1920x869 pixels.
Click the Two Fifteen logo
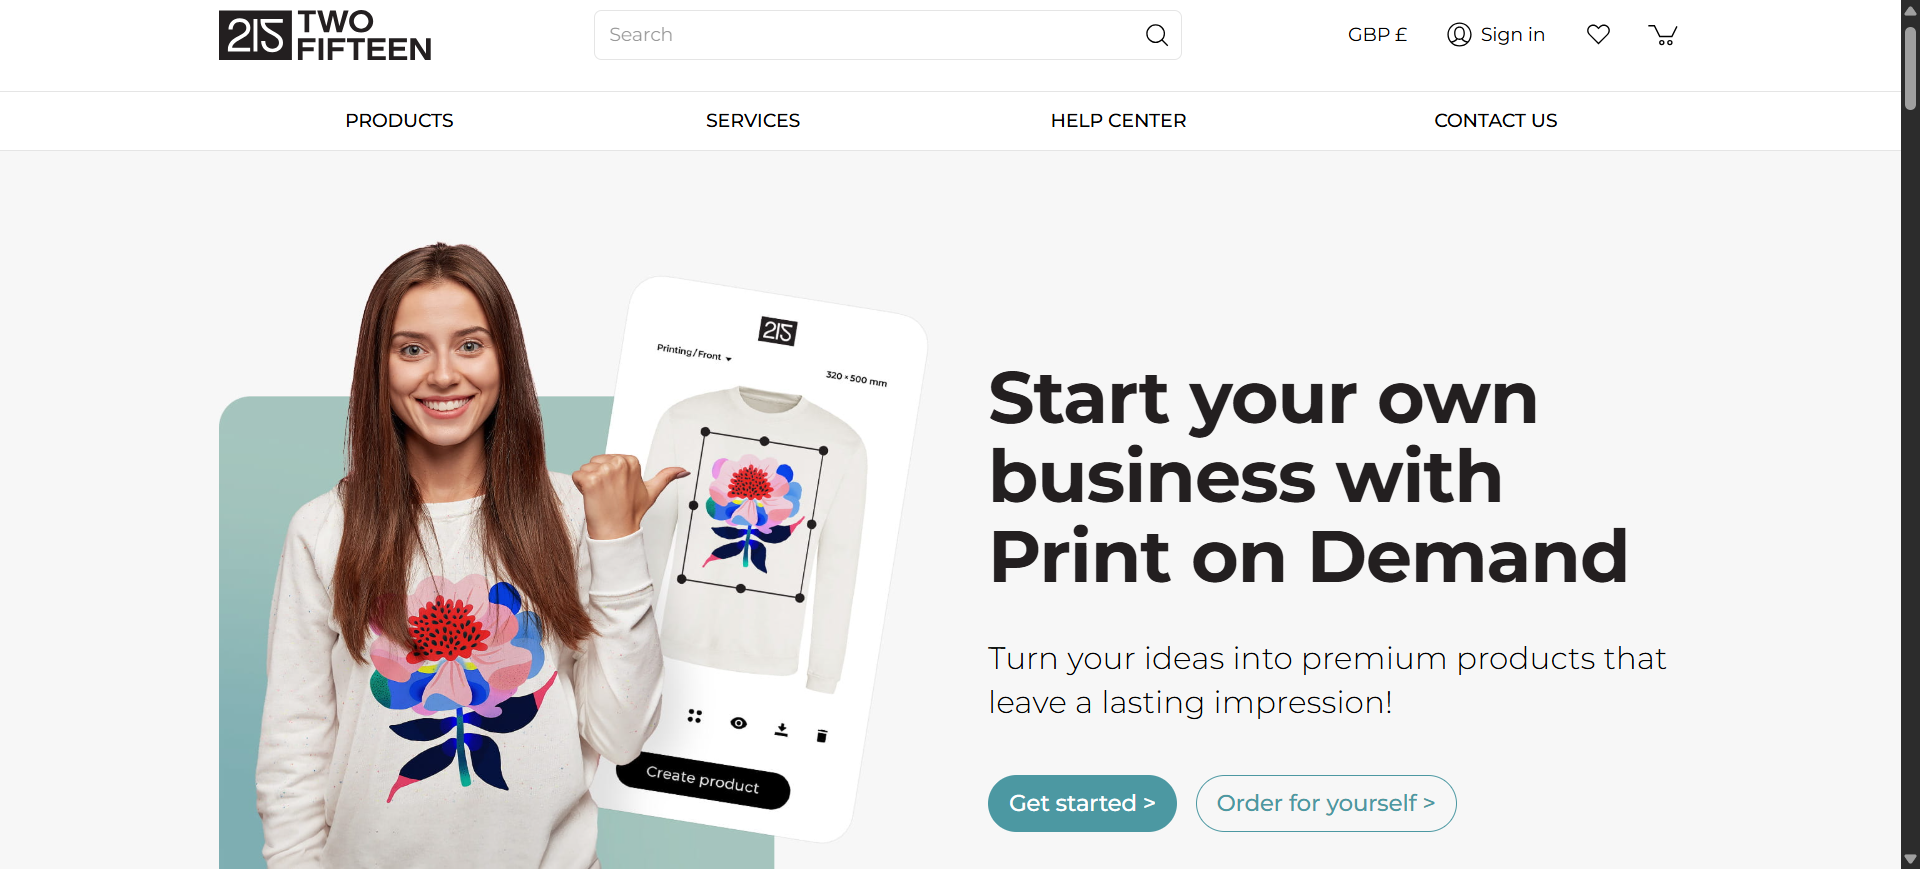coord(325,35)
